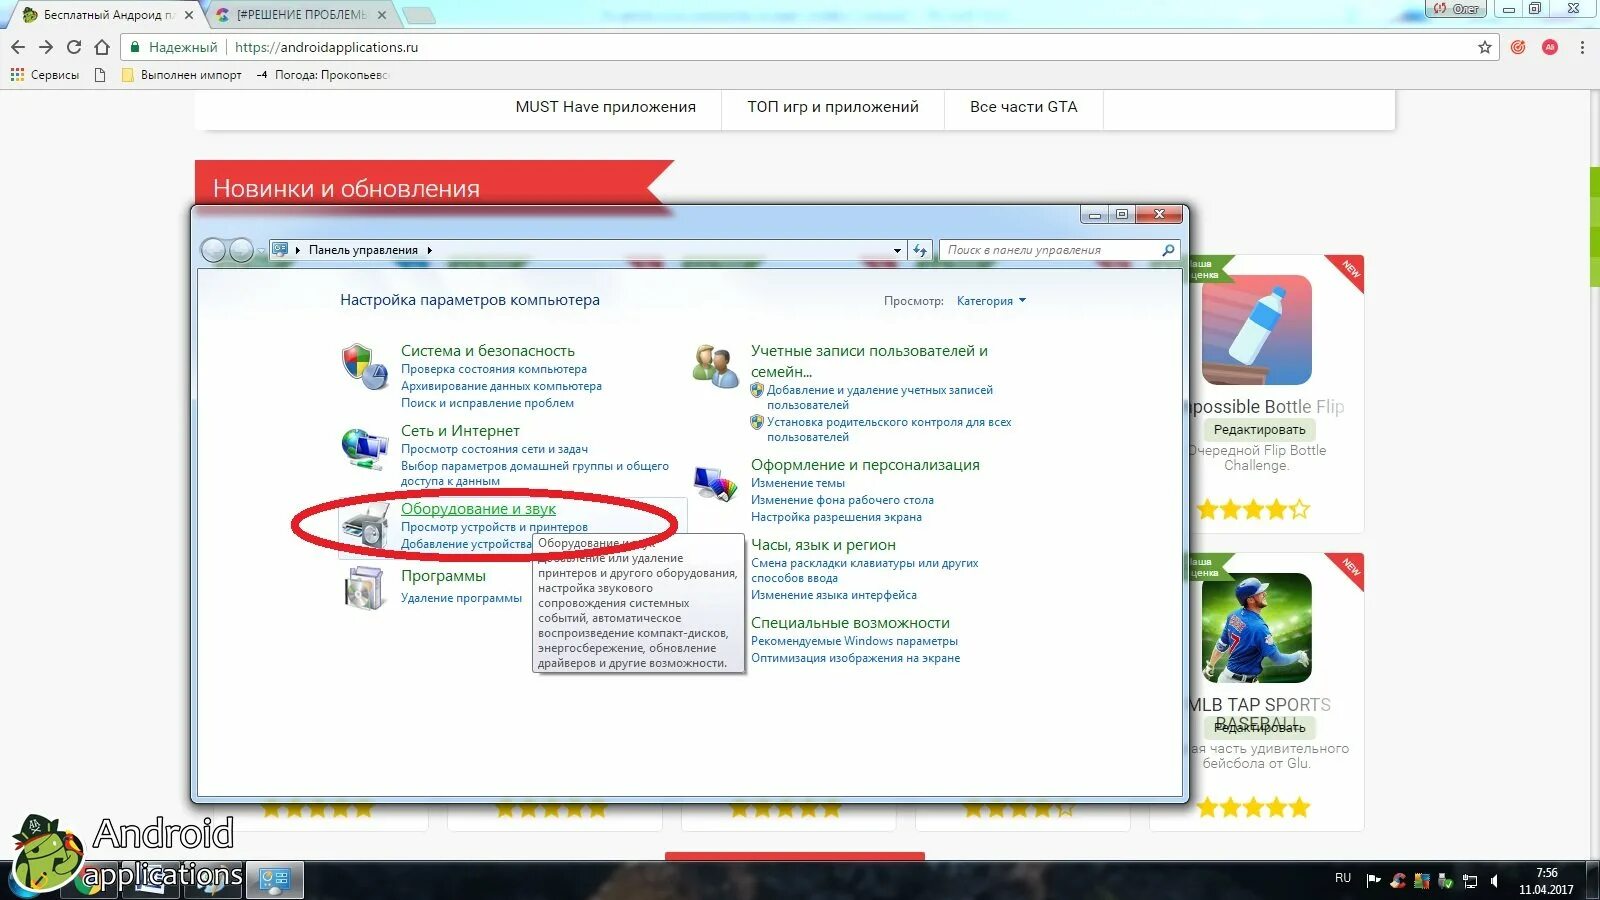1600x900 pixels.
Task: Click the AliExpress extension icon
Action: 1550,47
